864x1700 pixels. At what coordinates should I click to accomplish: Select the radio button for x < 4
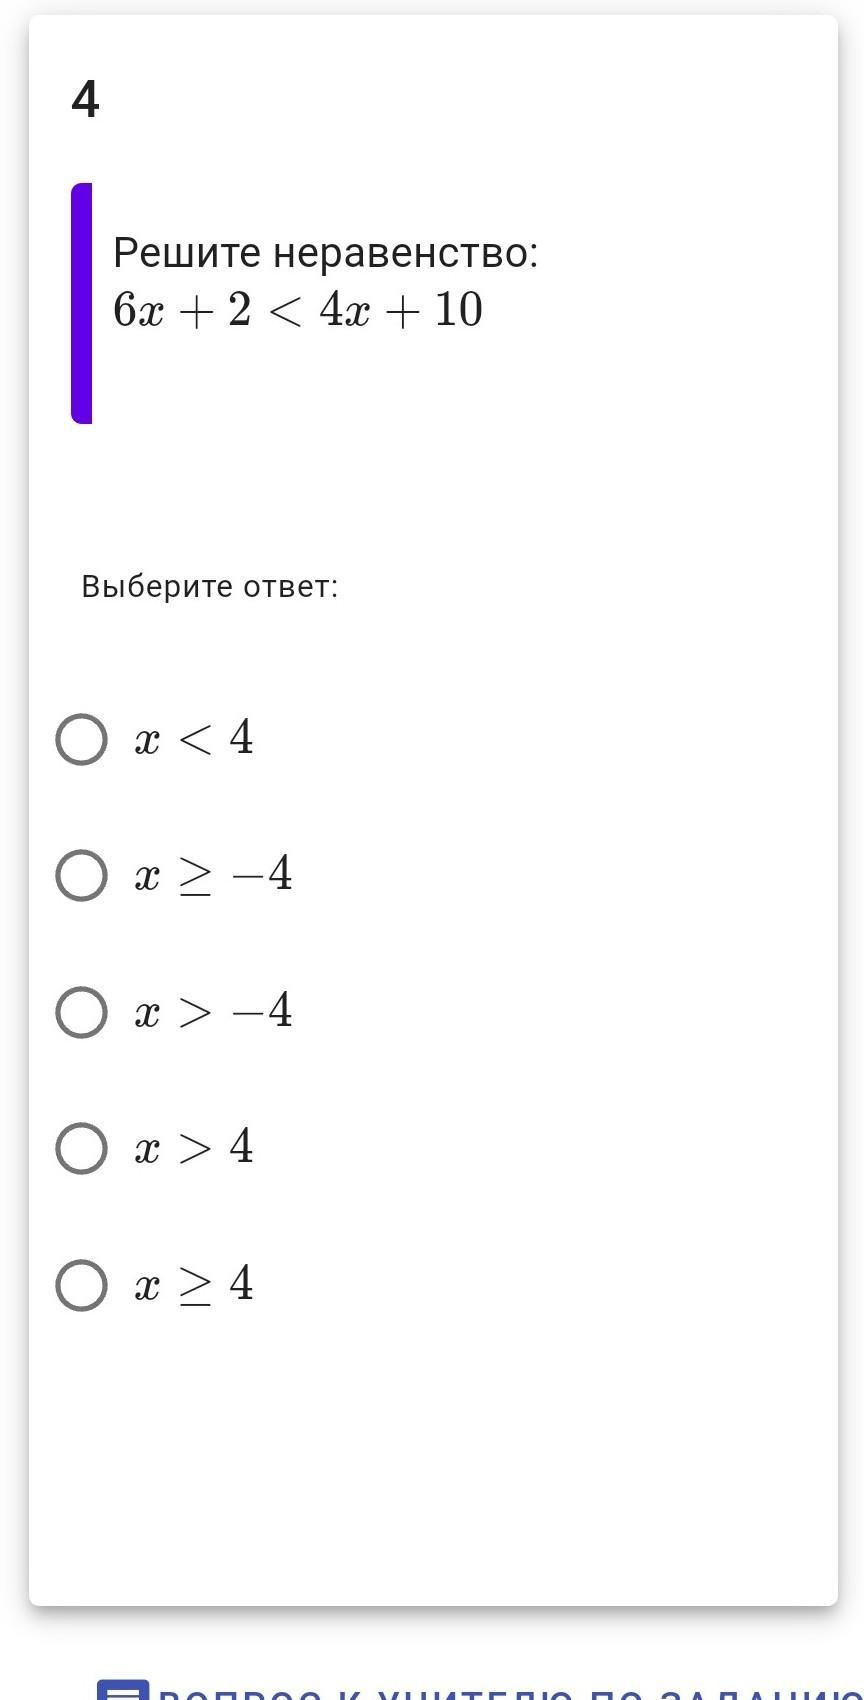coord(81,740)
